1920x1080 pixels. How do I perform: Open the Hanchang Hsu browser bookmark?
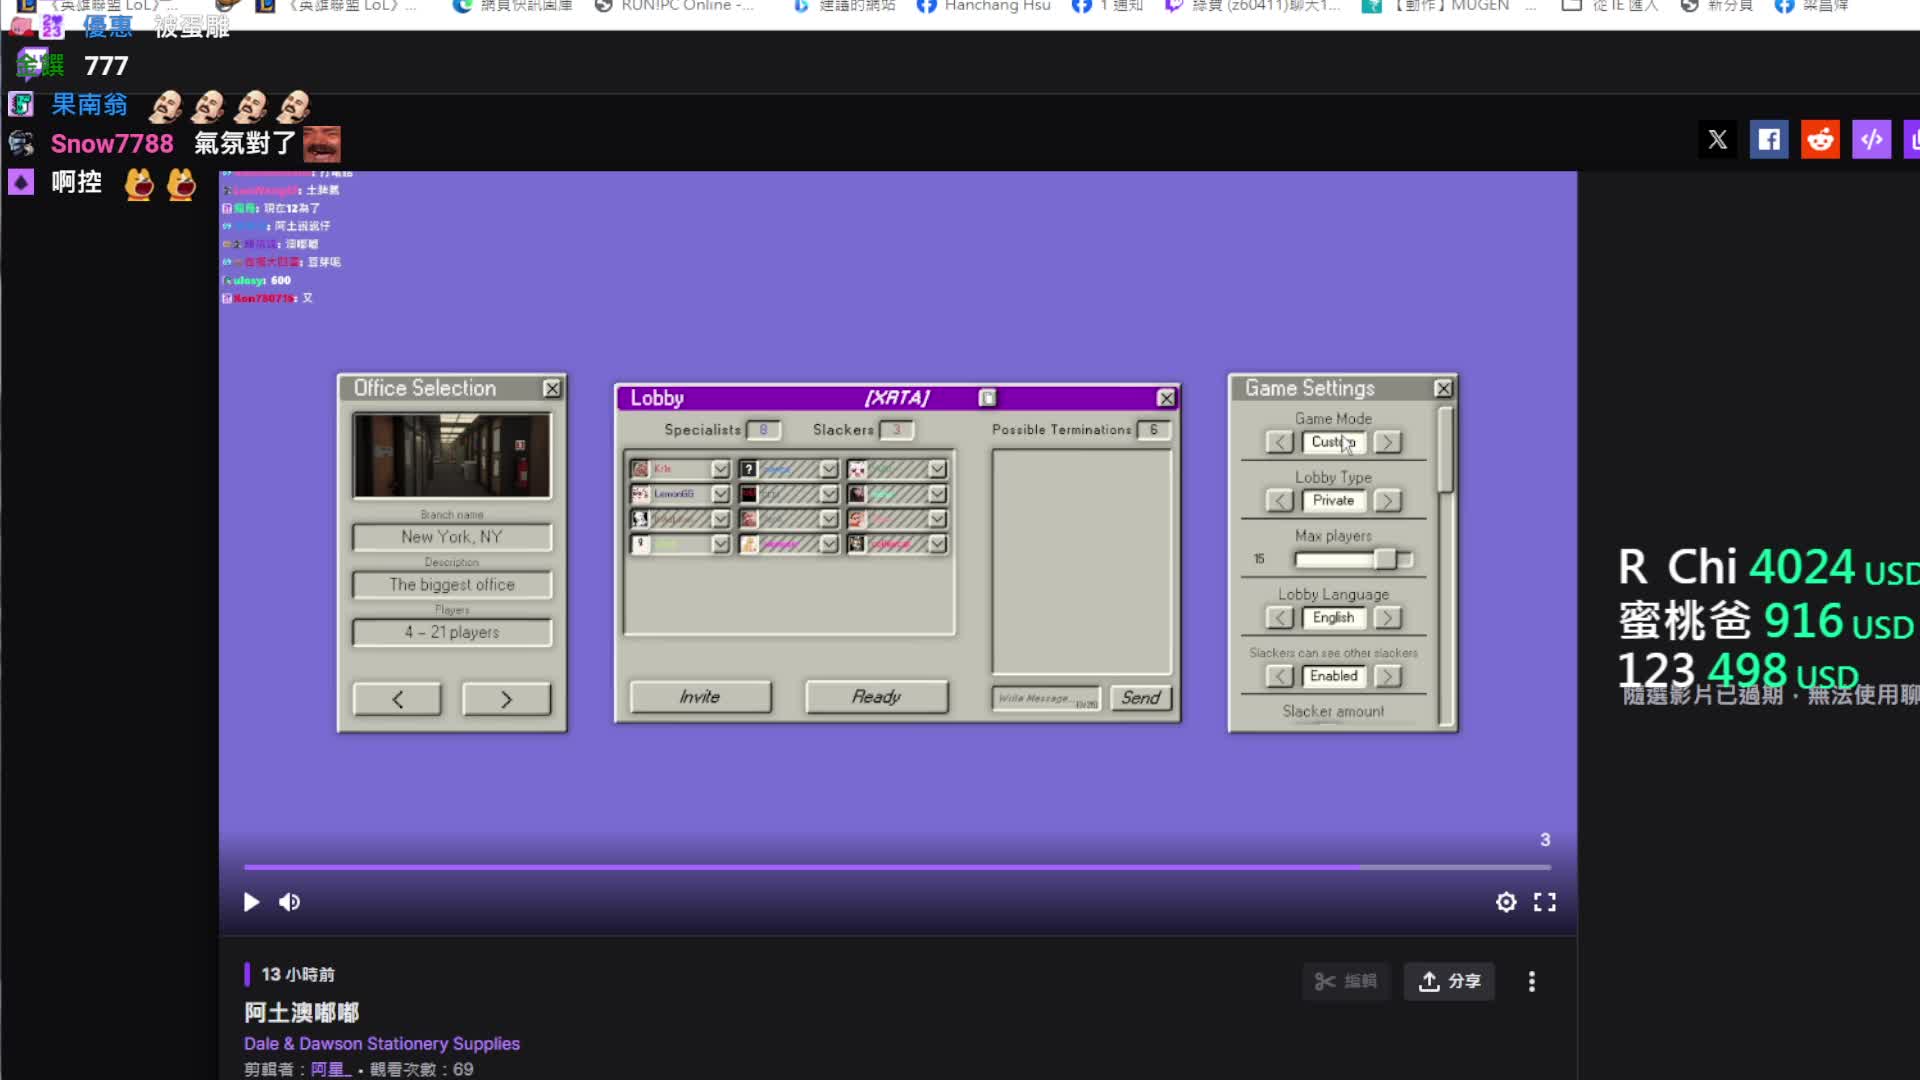pyautogui.click(x=984, y=6)
